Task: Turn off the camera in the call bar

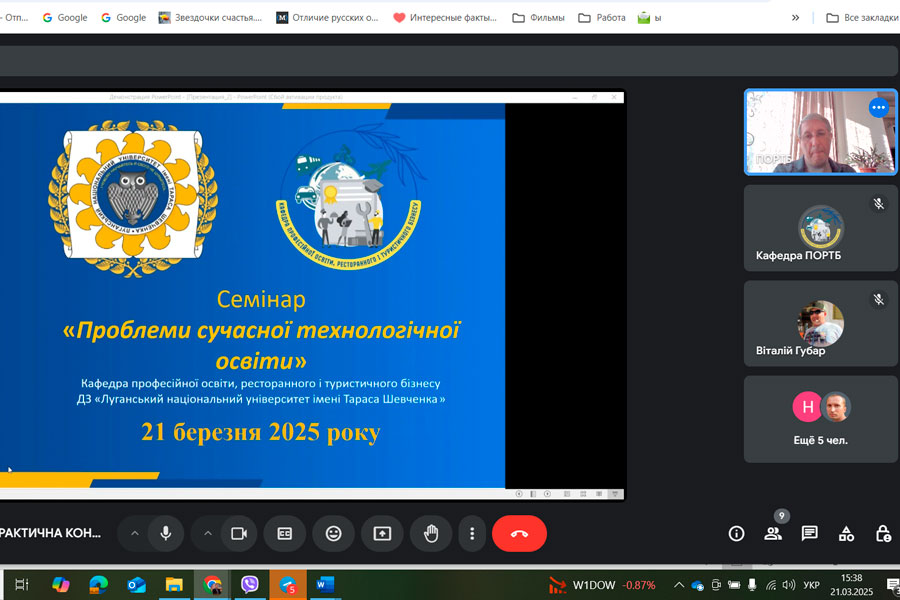Action: click(x=239, y=534)
